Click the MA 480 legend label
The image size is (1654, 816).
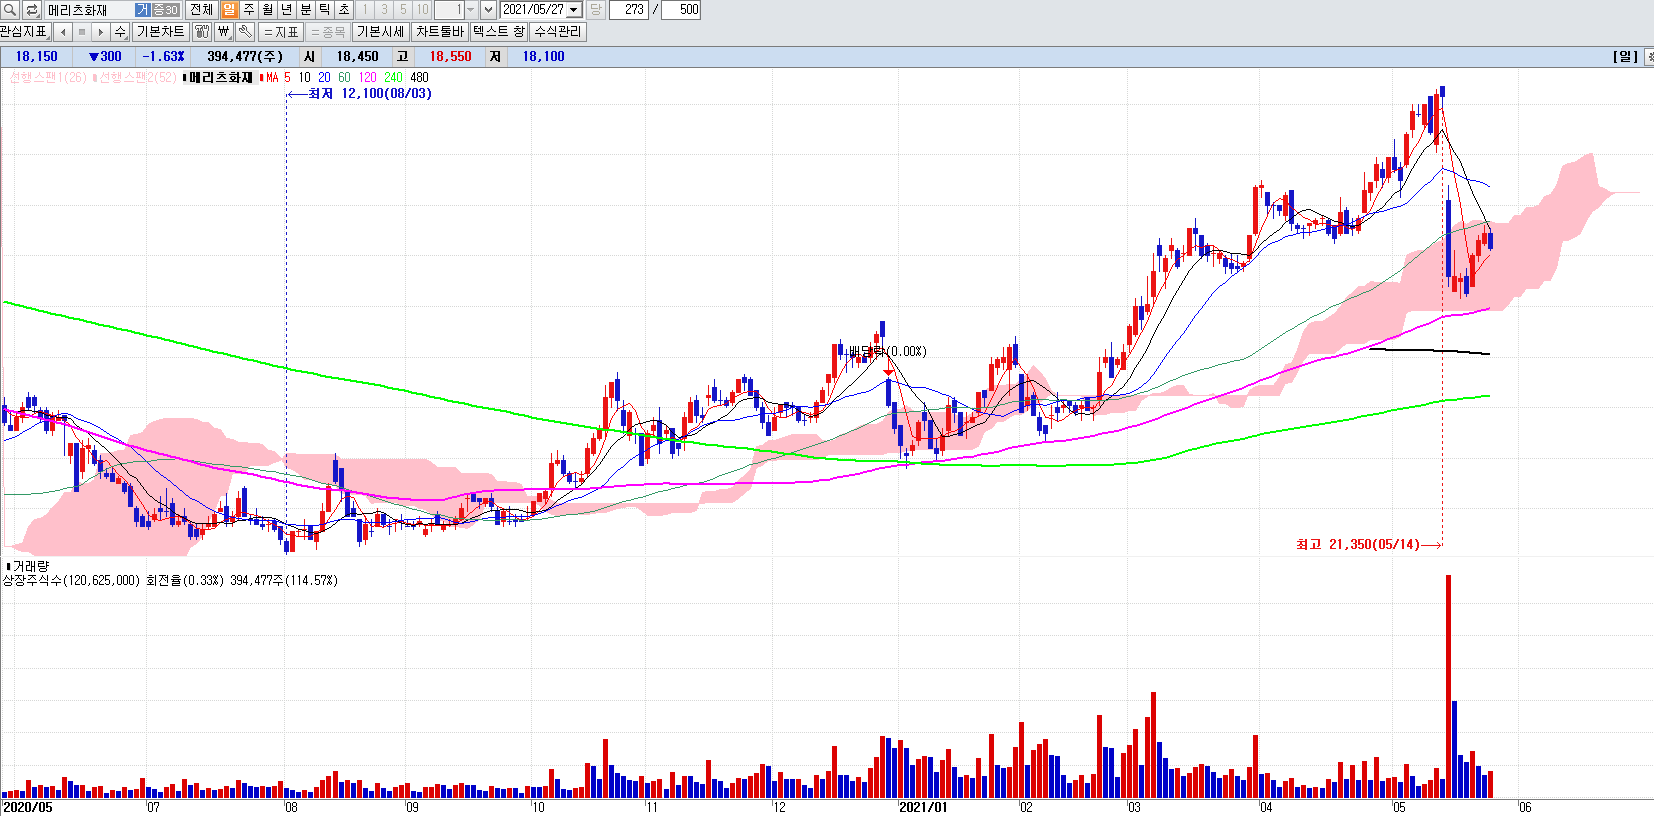coord(419,77)
